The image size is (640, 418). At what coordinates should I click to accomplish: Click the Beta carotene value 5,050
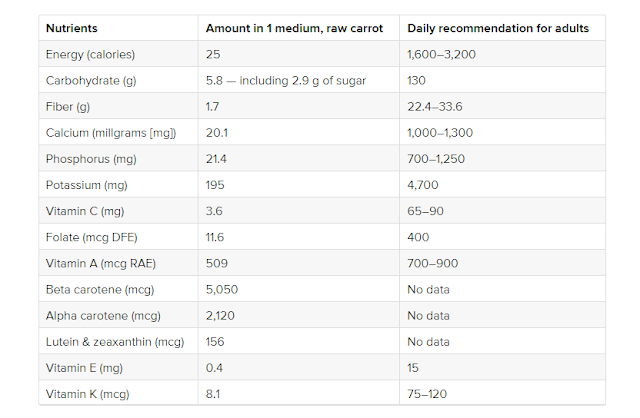click(222, 289)
